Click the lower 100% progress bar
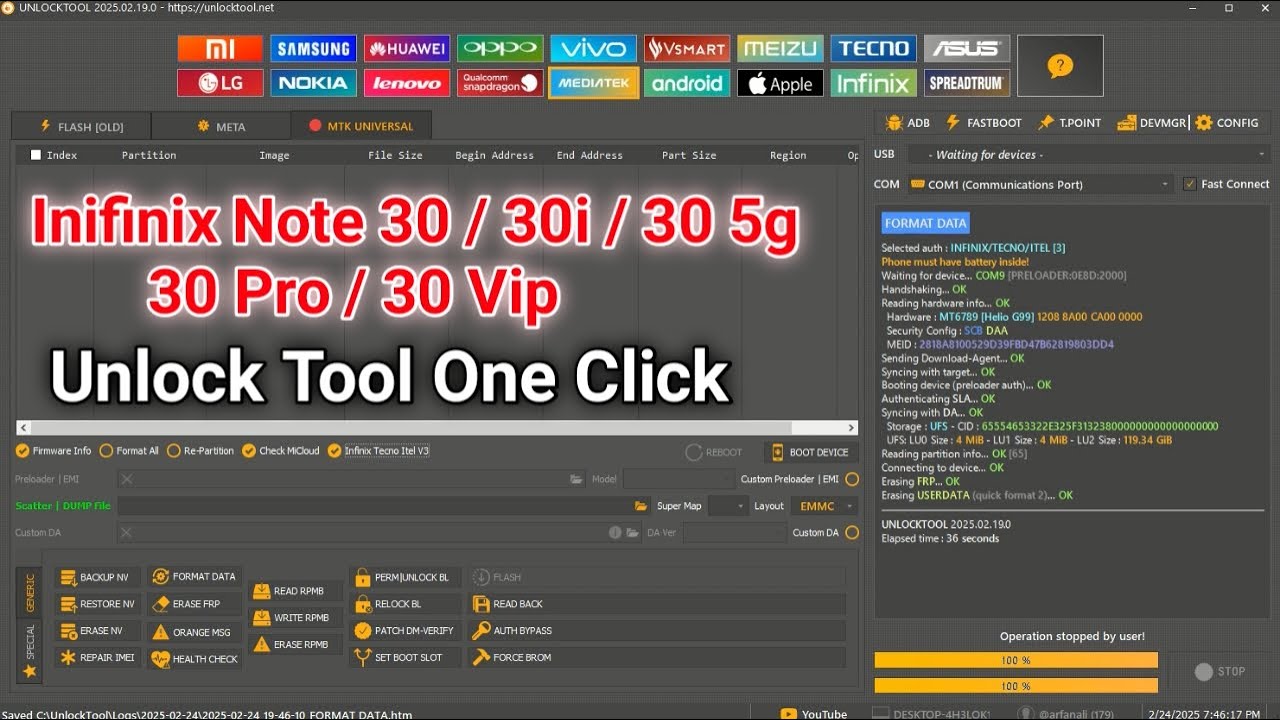This screenshot has height=720, width=1280. [x=1016, y=686]
